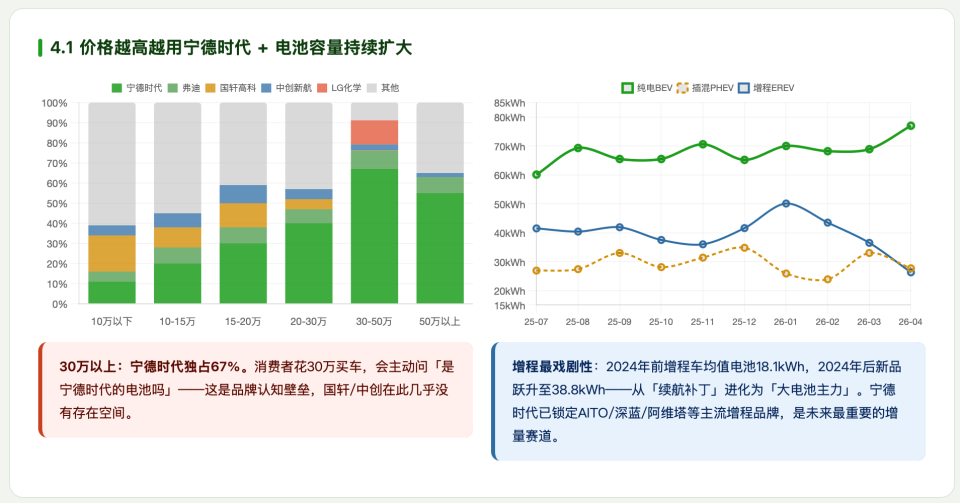Screen dimensions: 960x503
Task: Click the EREV data point at 26-03
Action: coord(869,243)
